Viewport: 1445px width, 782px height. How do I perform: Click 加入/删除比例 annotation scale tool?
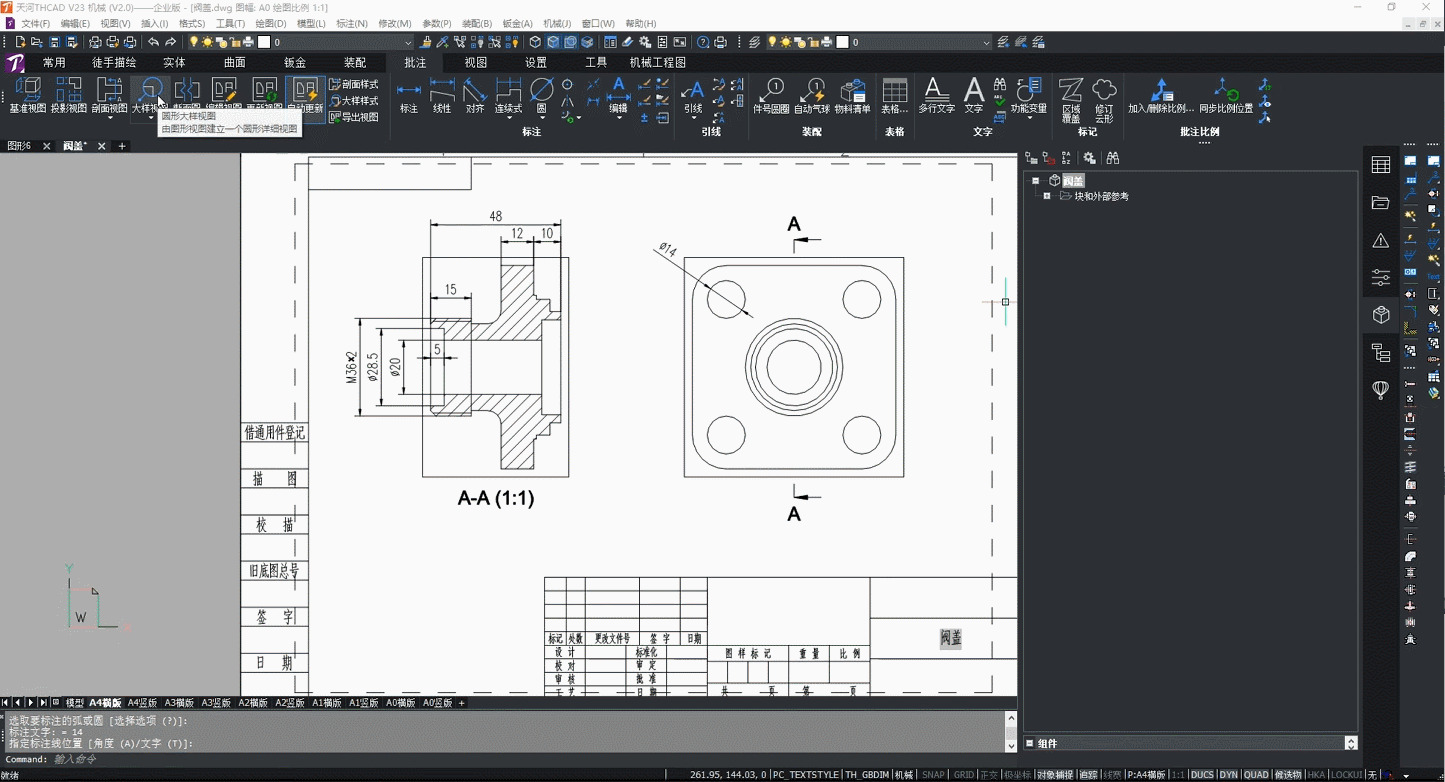tap(1161, 96)
